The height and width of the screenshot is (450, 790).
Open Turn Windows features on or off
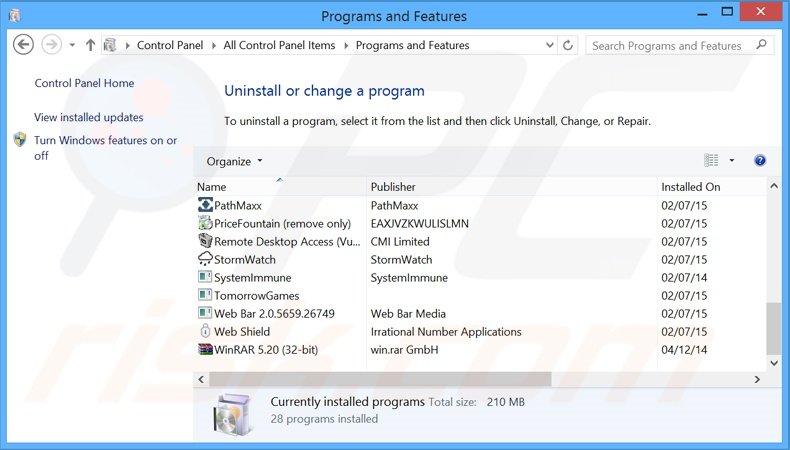105,148
